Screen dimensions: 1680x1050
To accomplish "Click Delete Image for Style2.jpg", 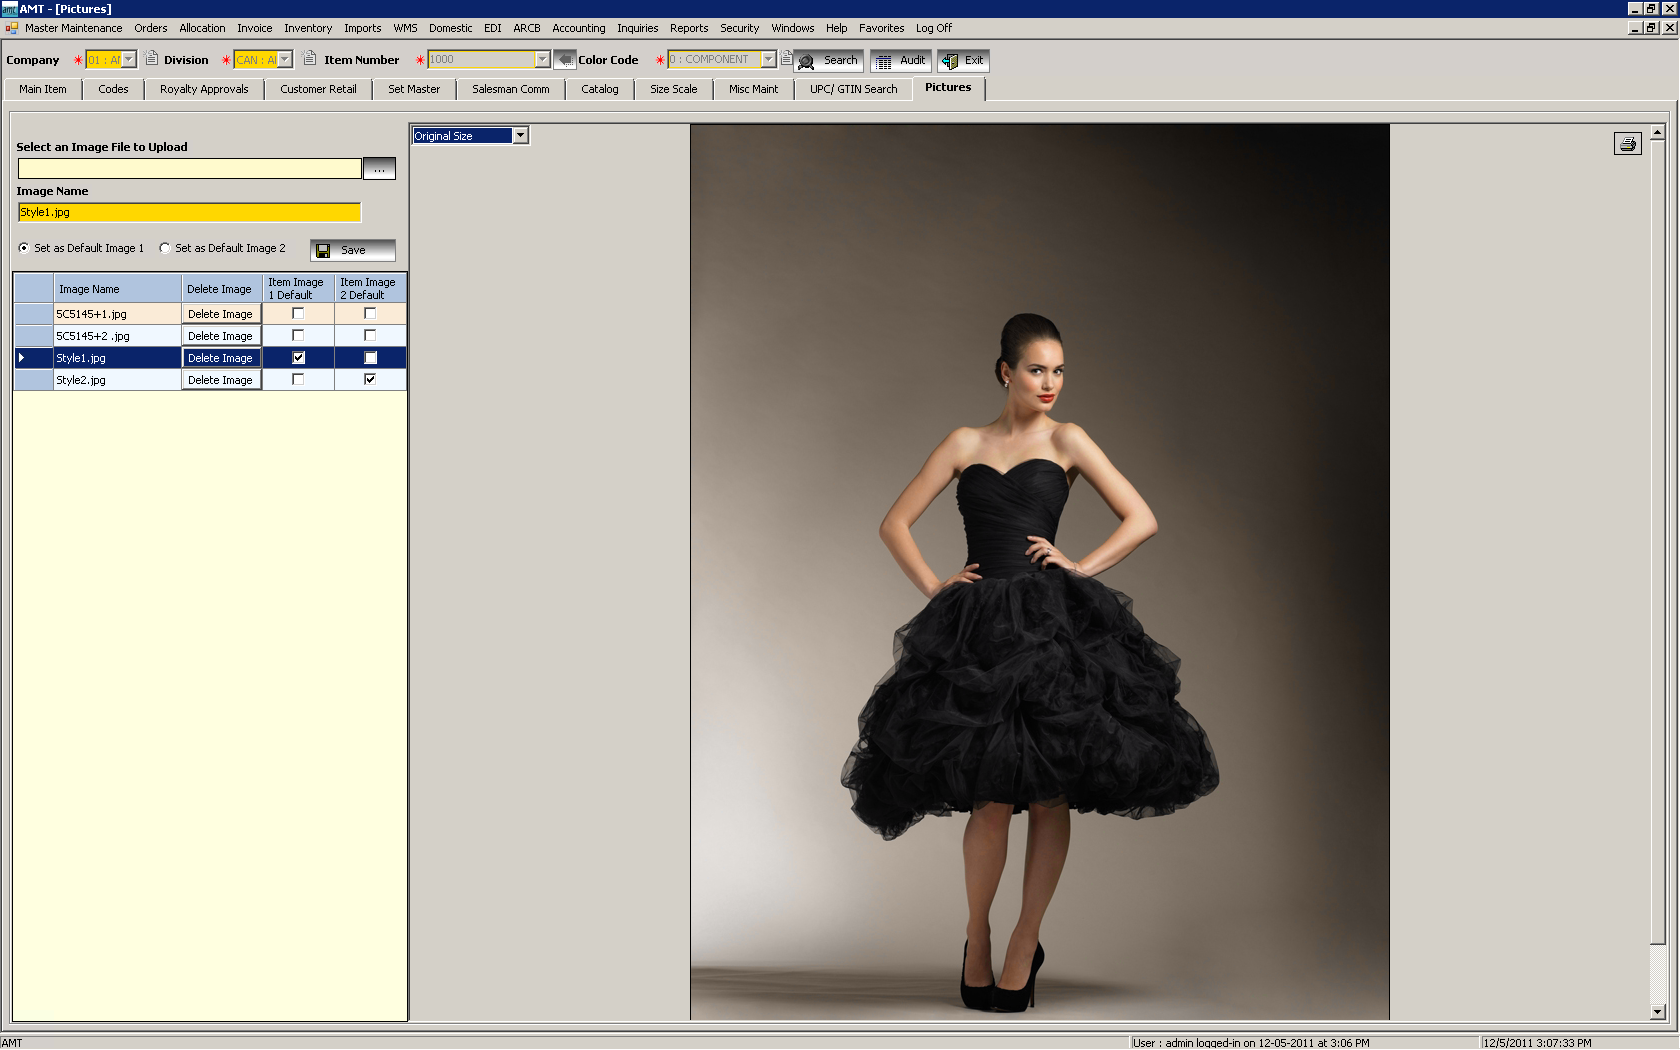I will click(221, 379).
